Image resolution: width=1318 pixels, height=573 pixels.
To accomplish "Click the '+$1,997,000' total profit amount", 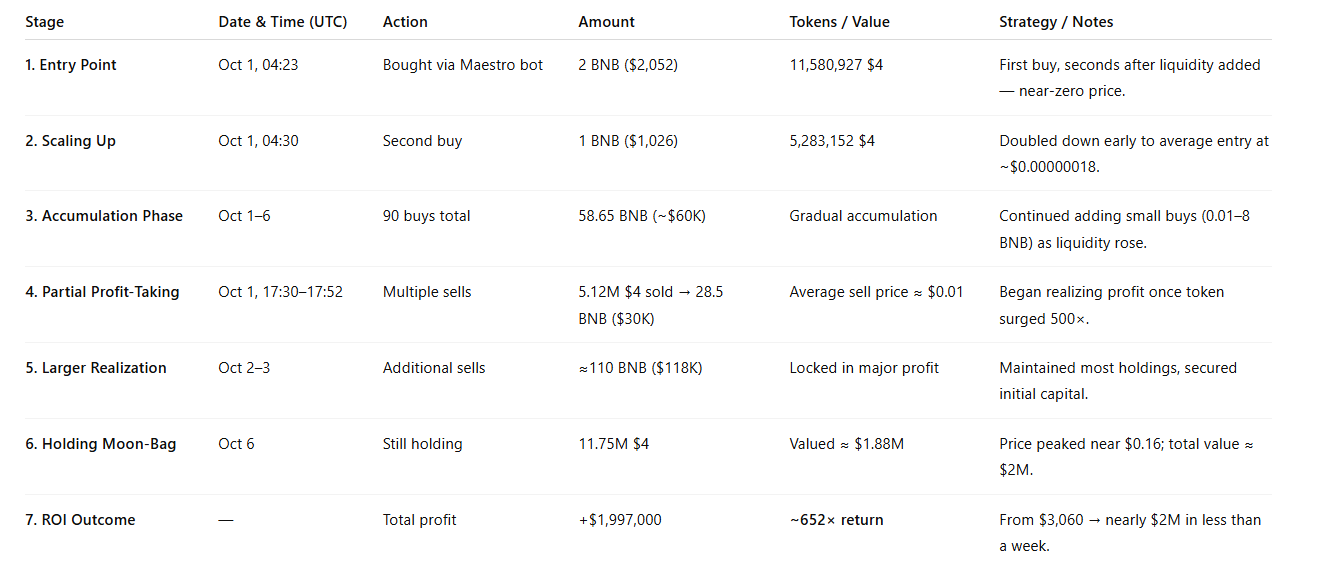I will click(620, 520).
